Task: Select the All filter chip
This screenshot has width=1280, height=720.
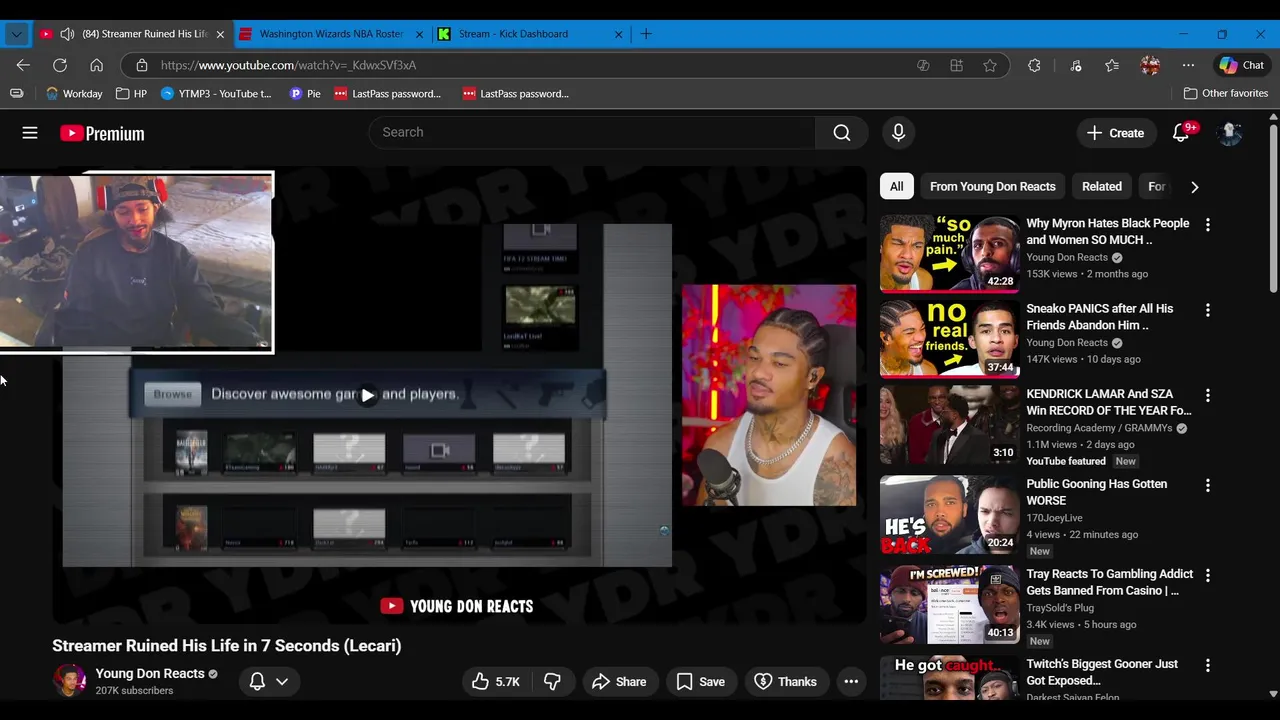Action: click(x=897, y=186)
